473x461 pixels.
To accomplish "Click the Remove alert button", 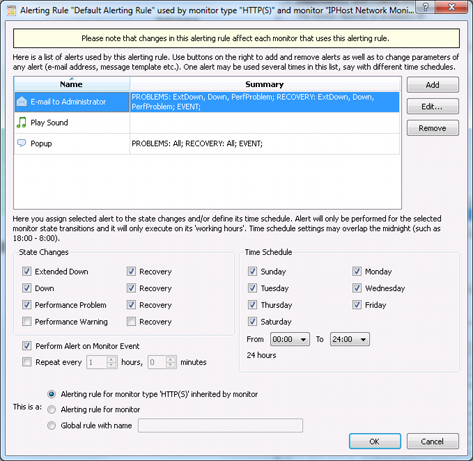I will (433, 128).
